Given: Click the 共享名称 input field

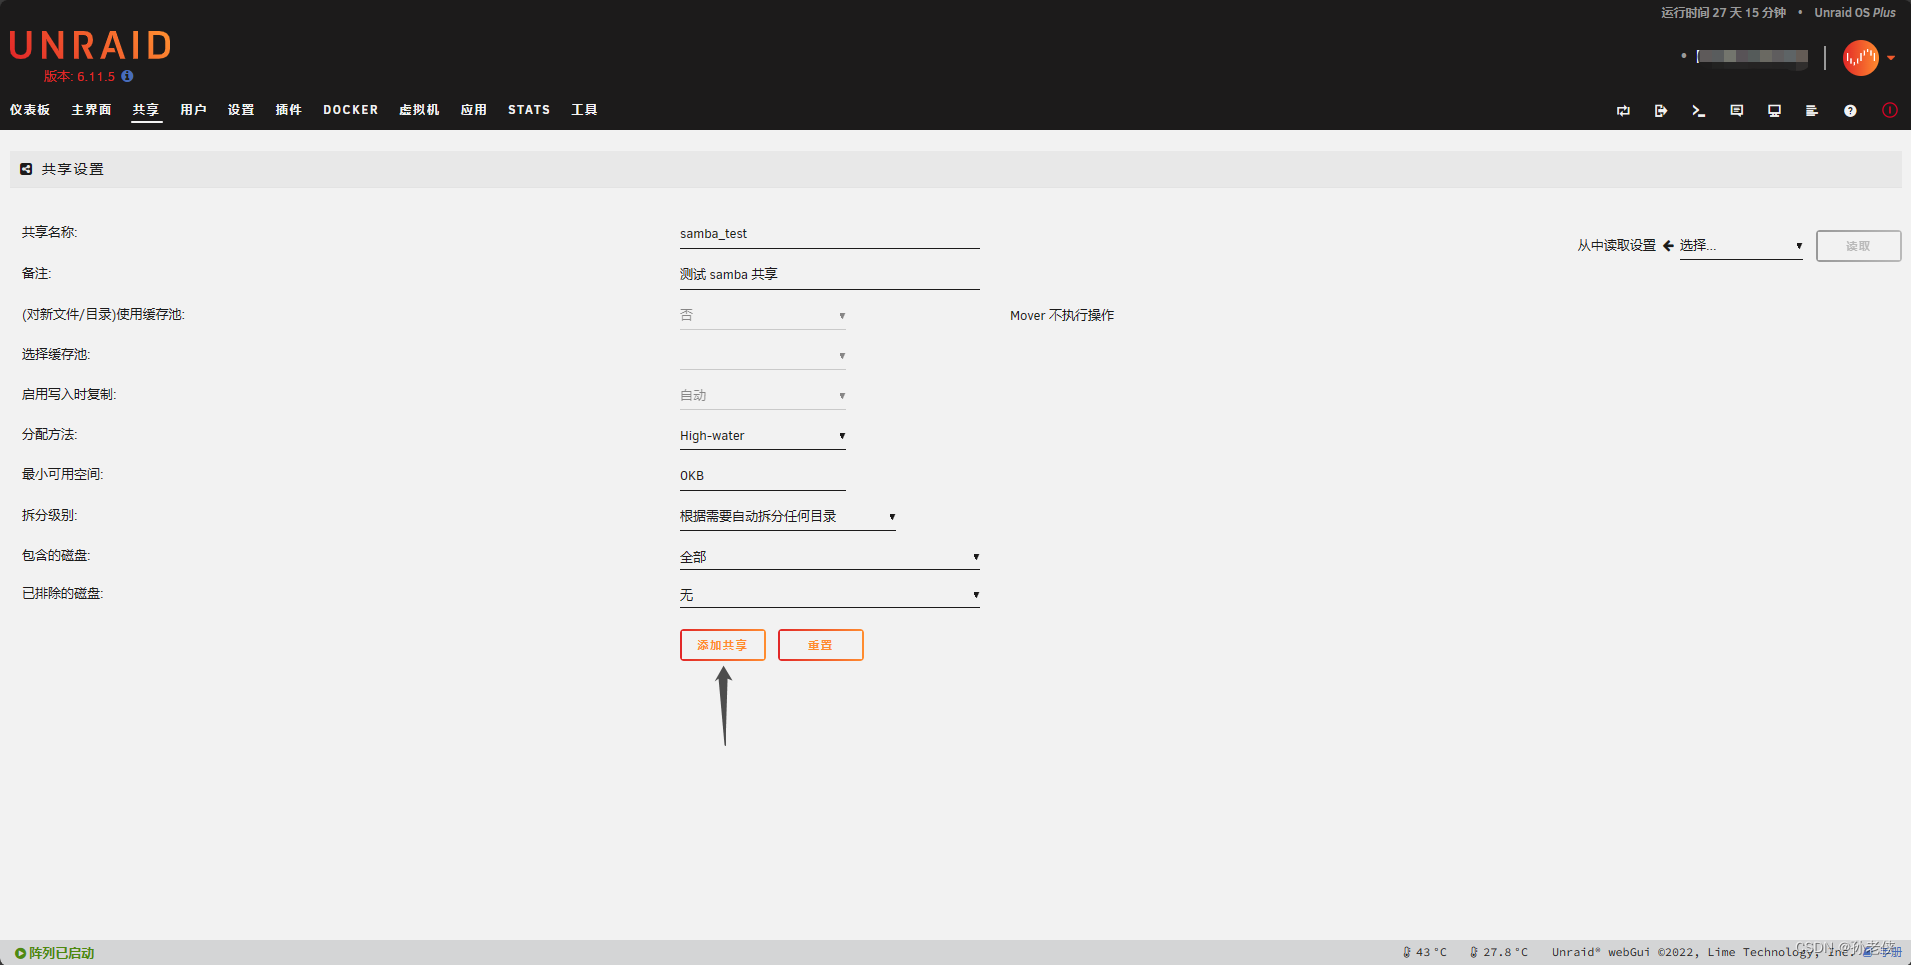Looking at the screenshot, I should tap(828, 233).
